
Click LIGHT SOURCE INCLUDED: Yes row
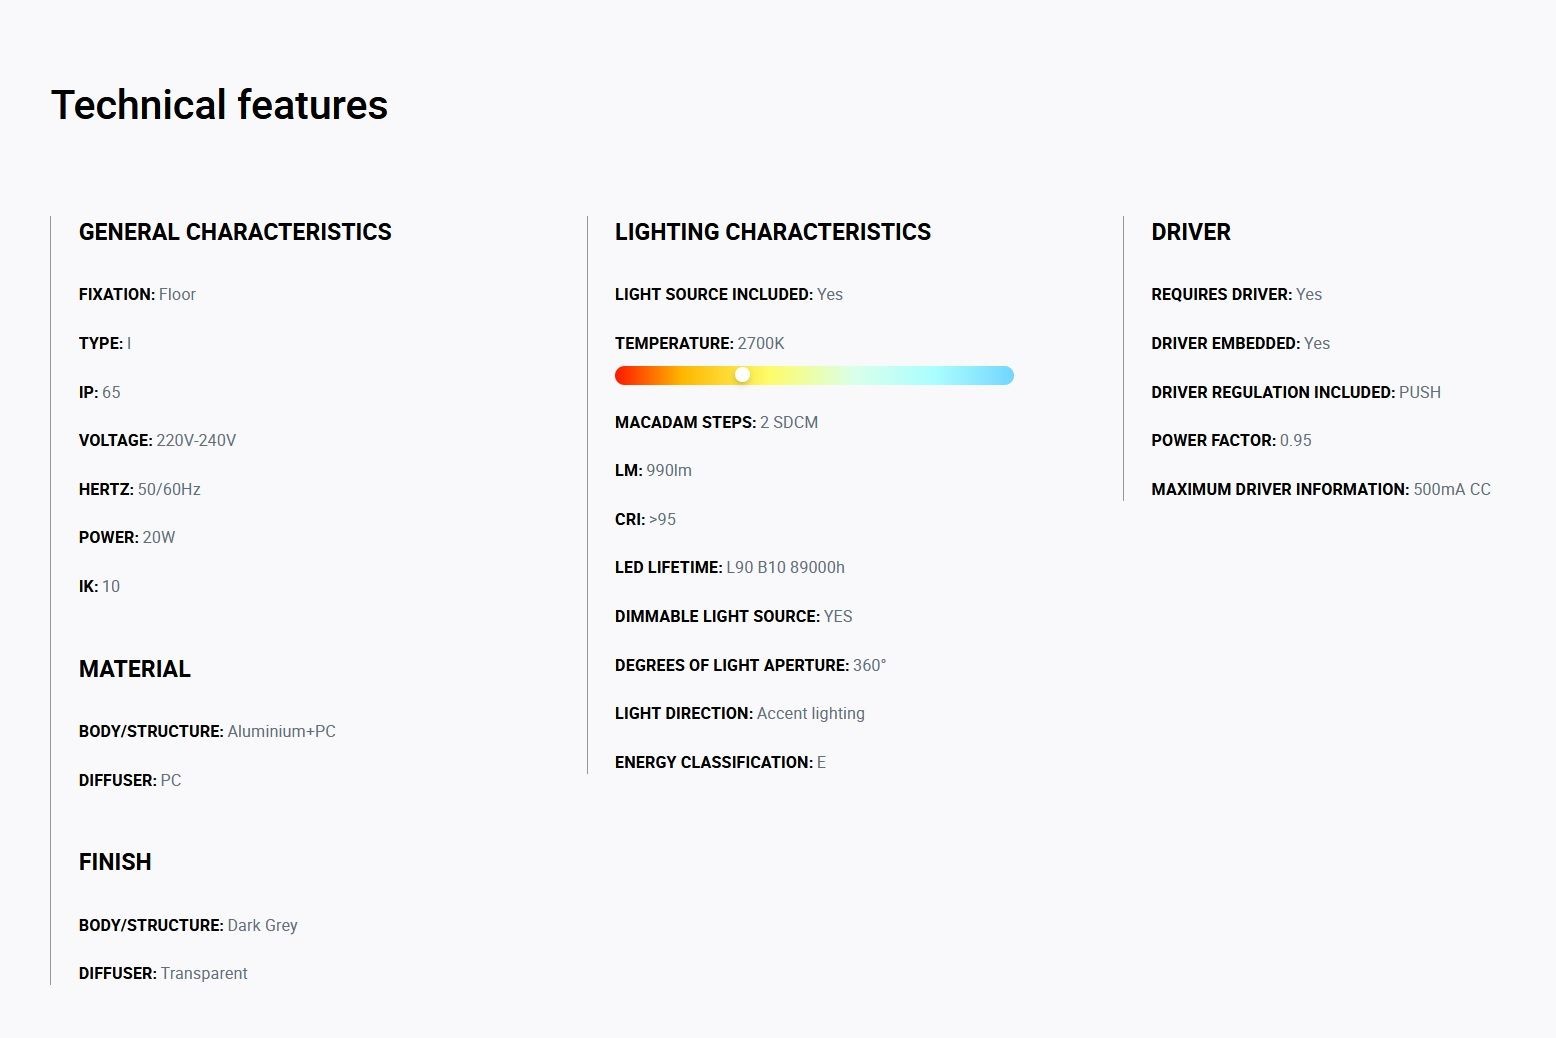[x=729, y=294]
